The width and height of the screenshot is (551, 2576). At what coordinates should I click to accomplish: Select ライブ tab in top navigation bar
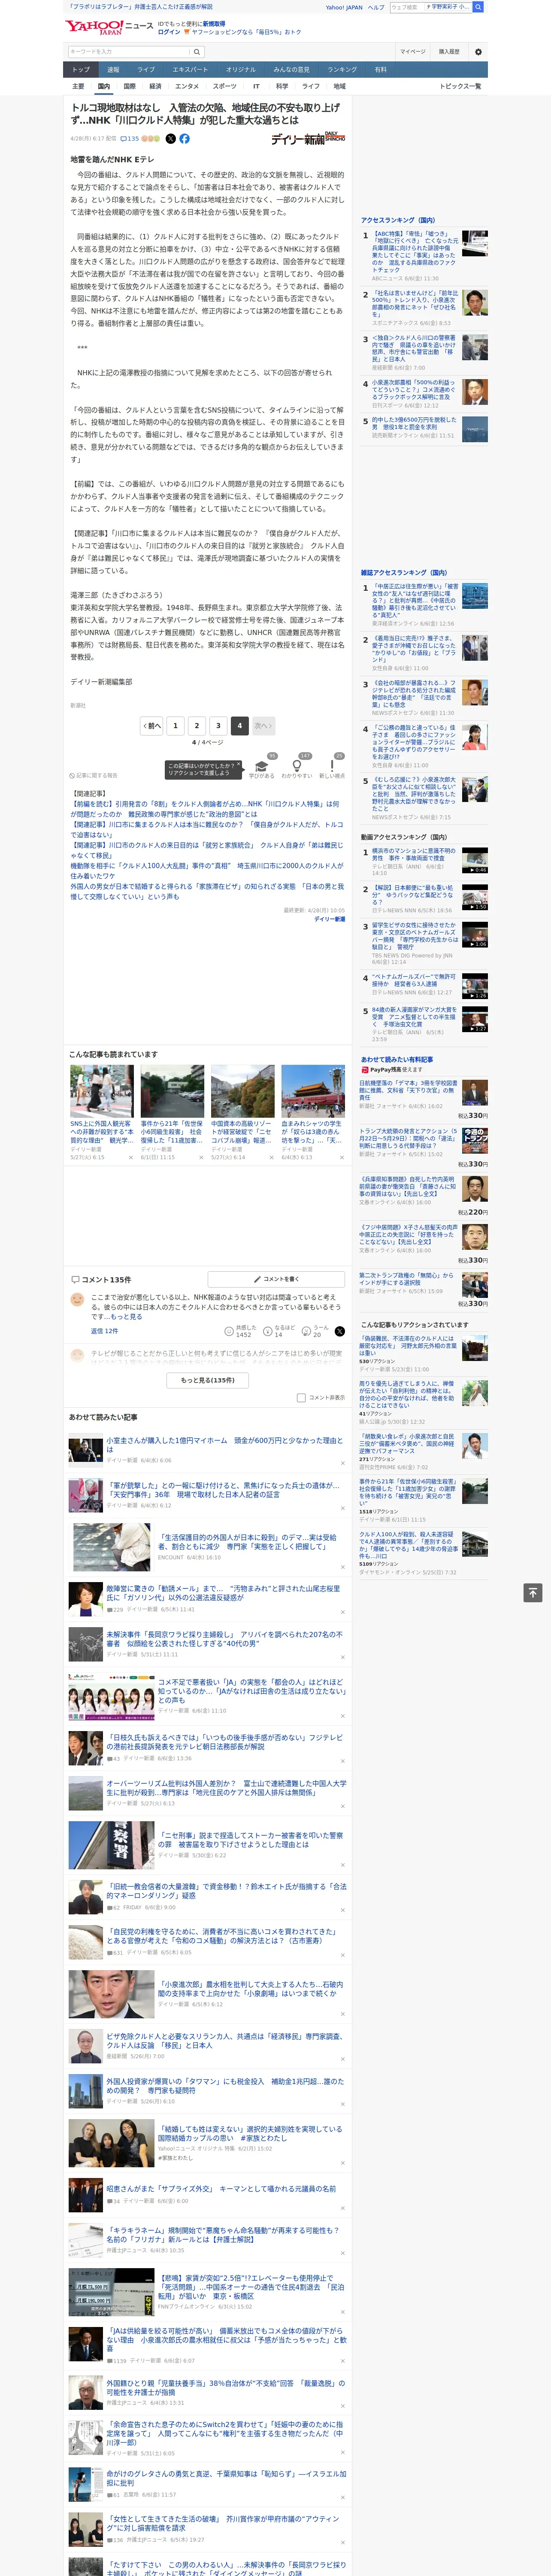146,70
